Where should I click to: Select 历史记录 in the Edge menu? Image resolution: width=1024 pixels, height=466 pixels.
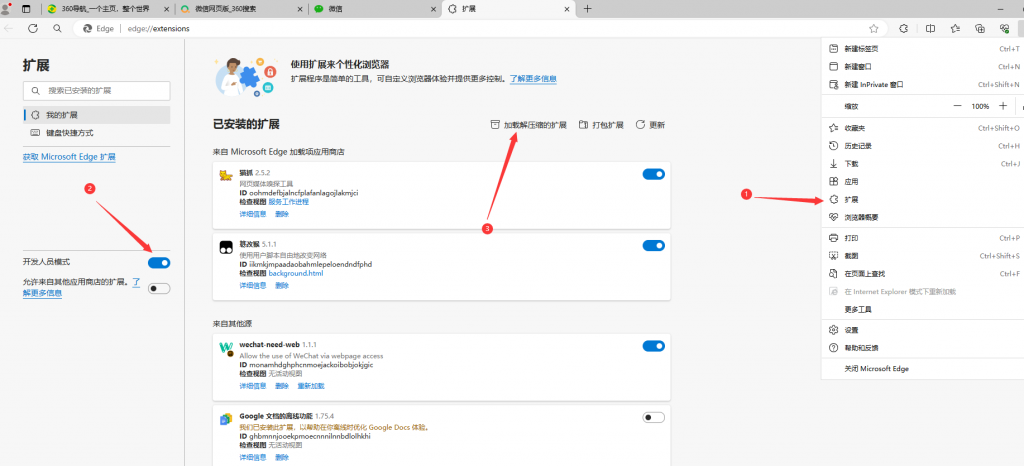(x=858, y=145)
